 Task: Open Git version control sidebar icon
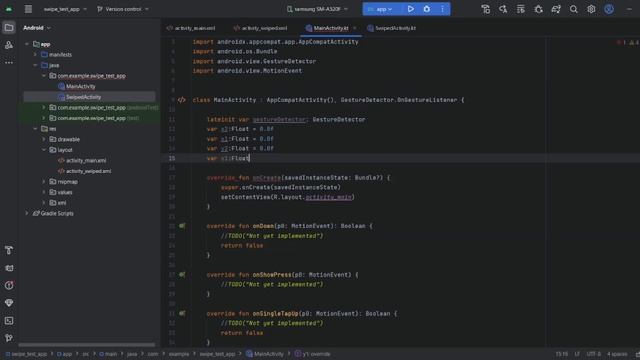tap(9, 338)
